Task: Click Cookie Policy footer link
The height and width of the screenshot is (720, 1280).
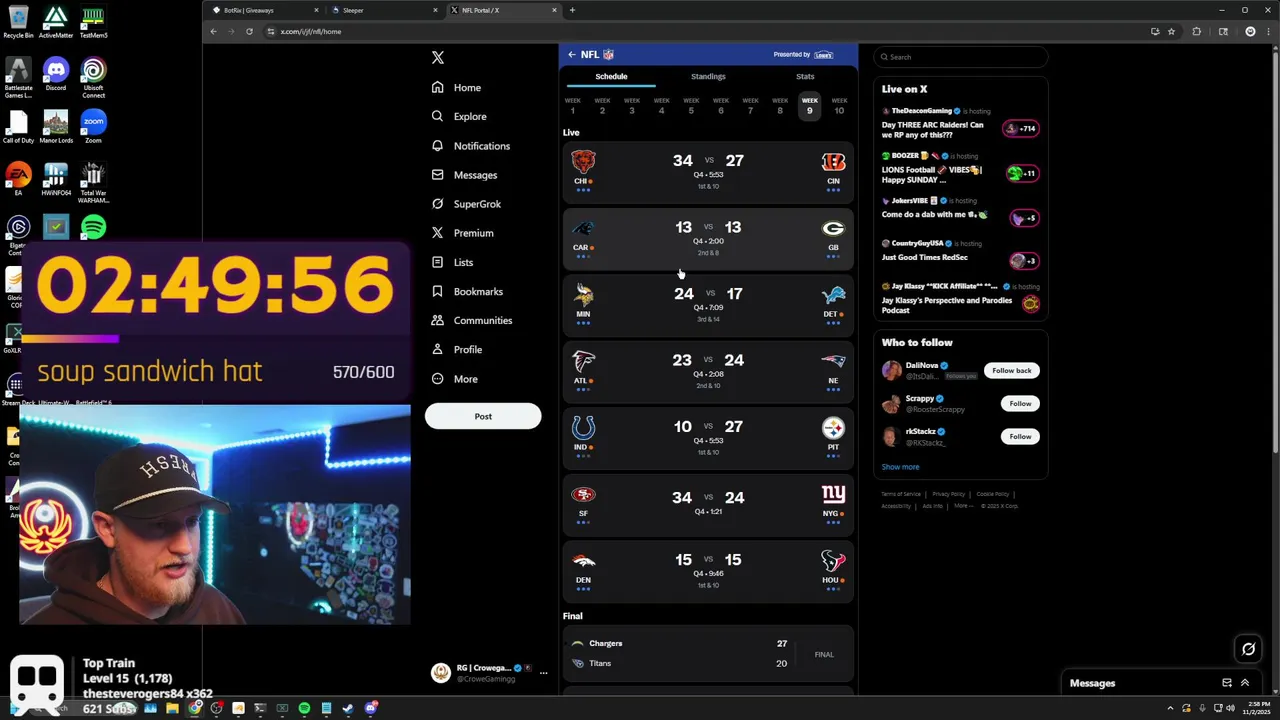Action: pos(993,494)
